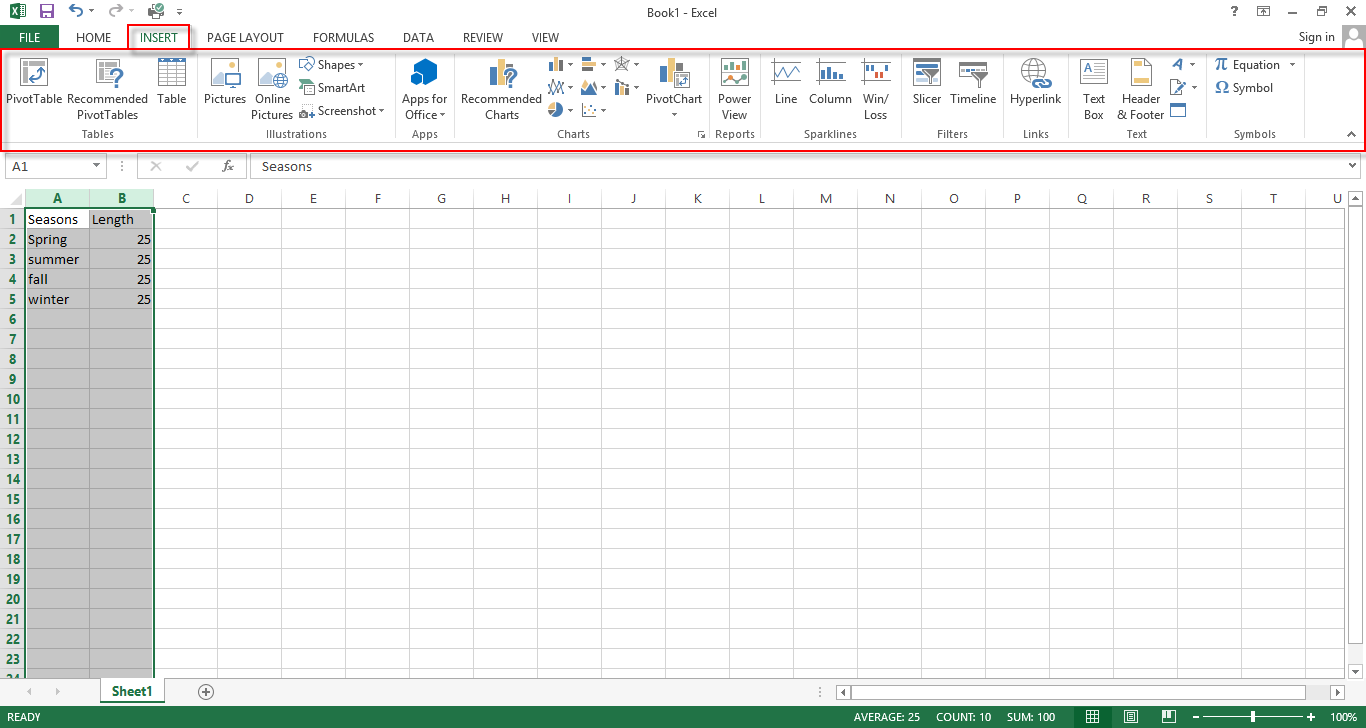Expand the Bar chart dropdown

pyautogui.click(x=602, y=65)
